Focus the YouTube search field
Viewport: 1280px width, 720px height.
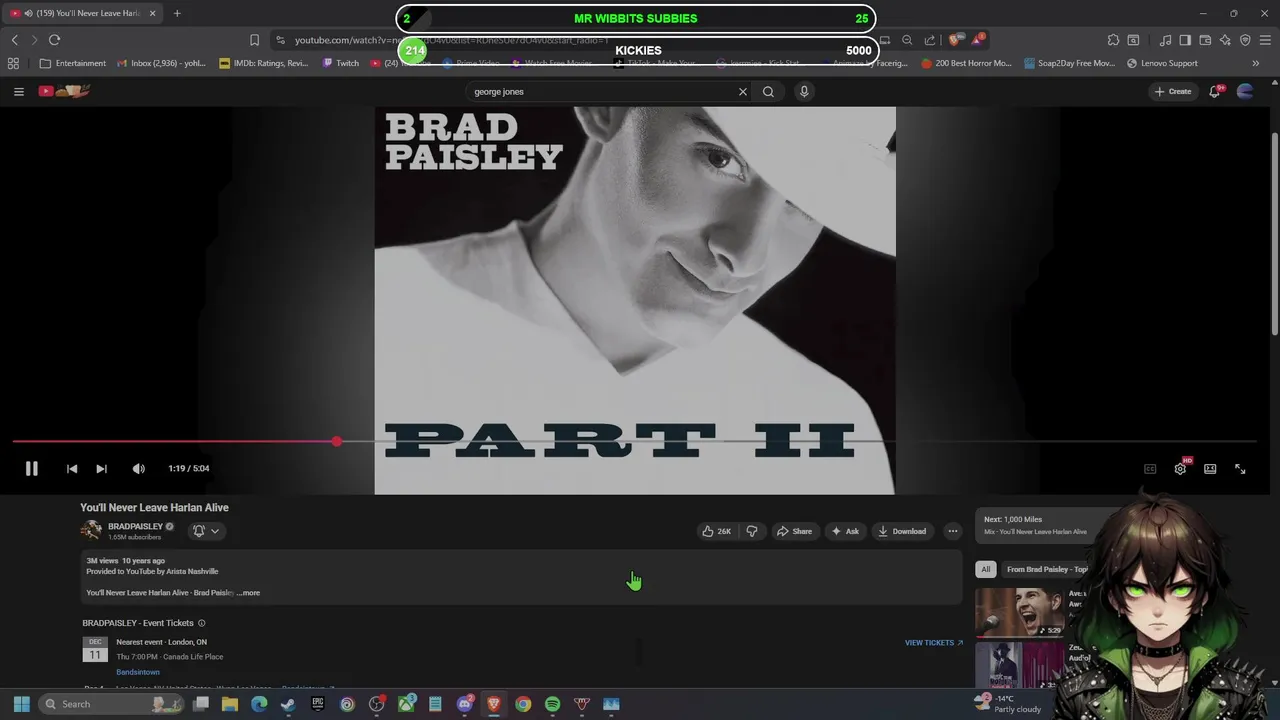[600, 91]
